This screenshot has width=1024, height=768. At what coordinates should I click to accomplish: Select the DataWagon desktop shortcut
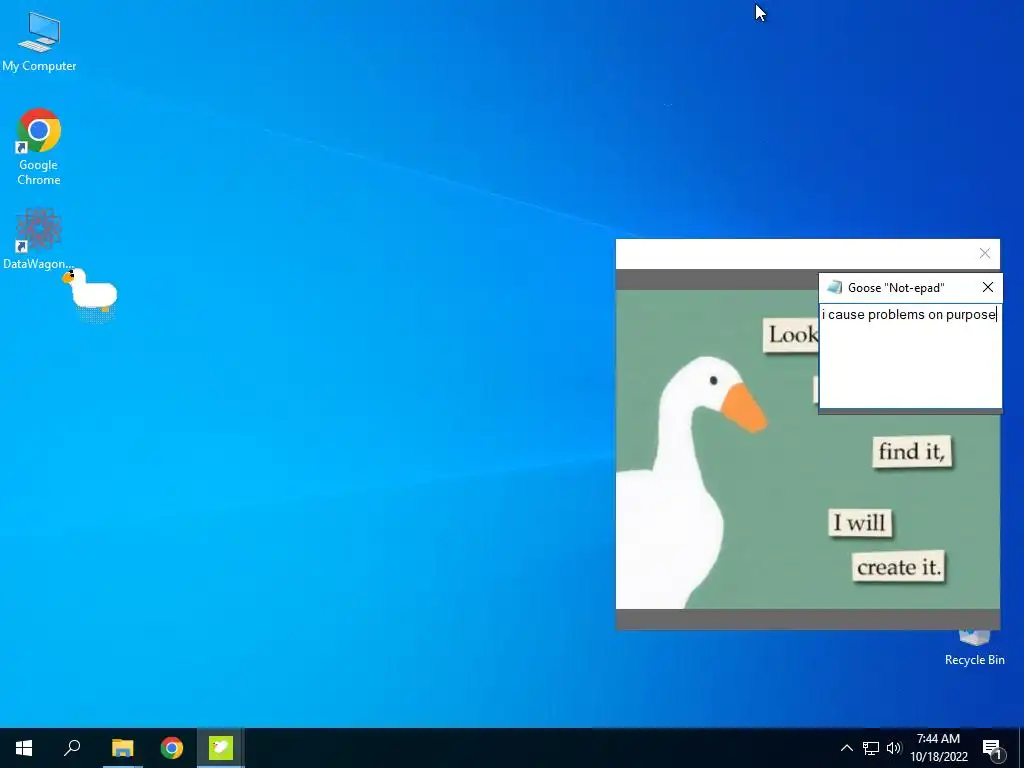[x=39, y=238]
